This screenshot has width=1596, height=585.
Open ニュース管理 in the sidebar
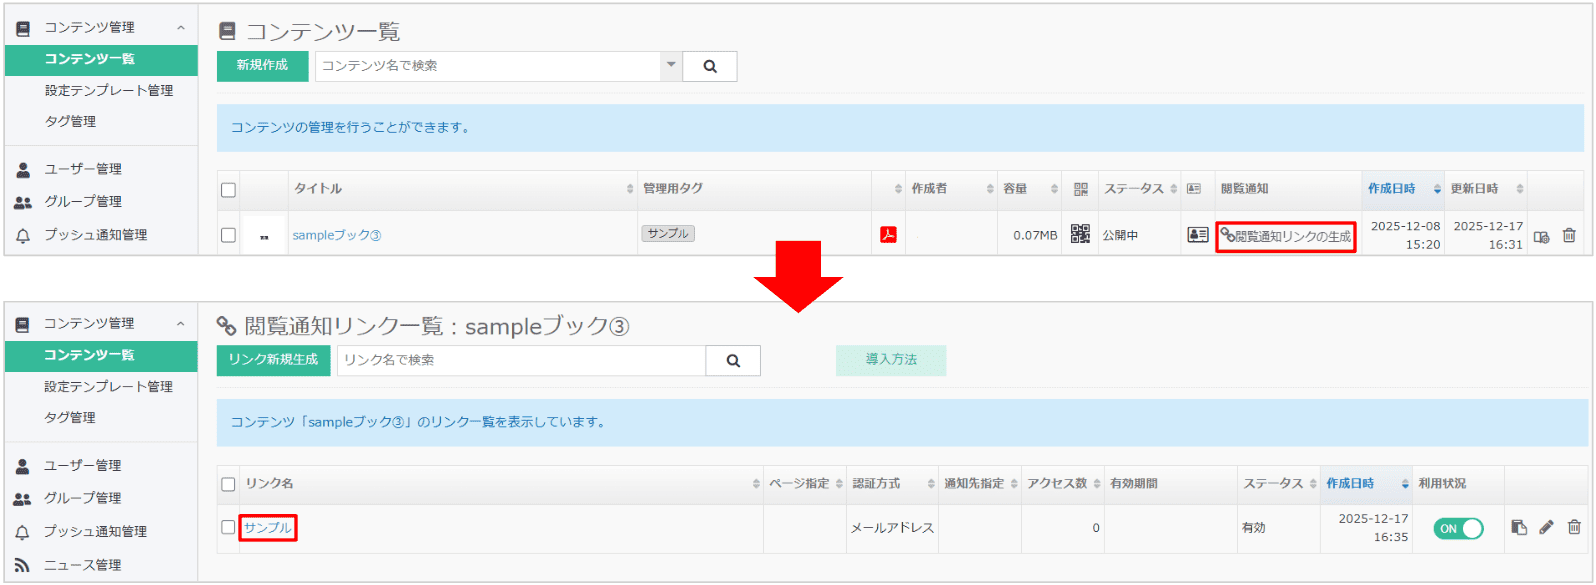tap(83, 565)
